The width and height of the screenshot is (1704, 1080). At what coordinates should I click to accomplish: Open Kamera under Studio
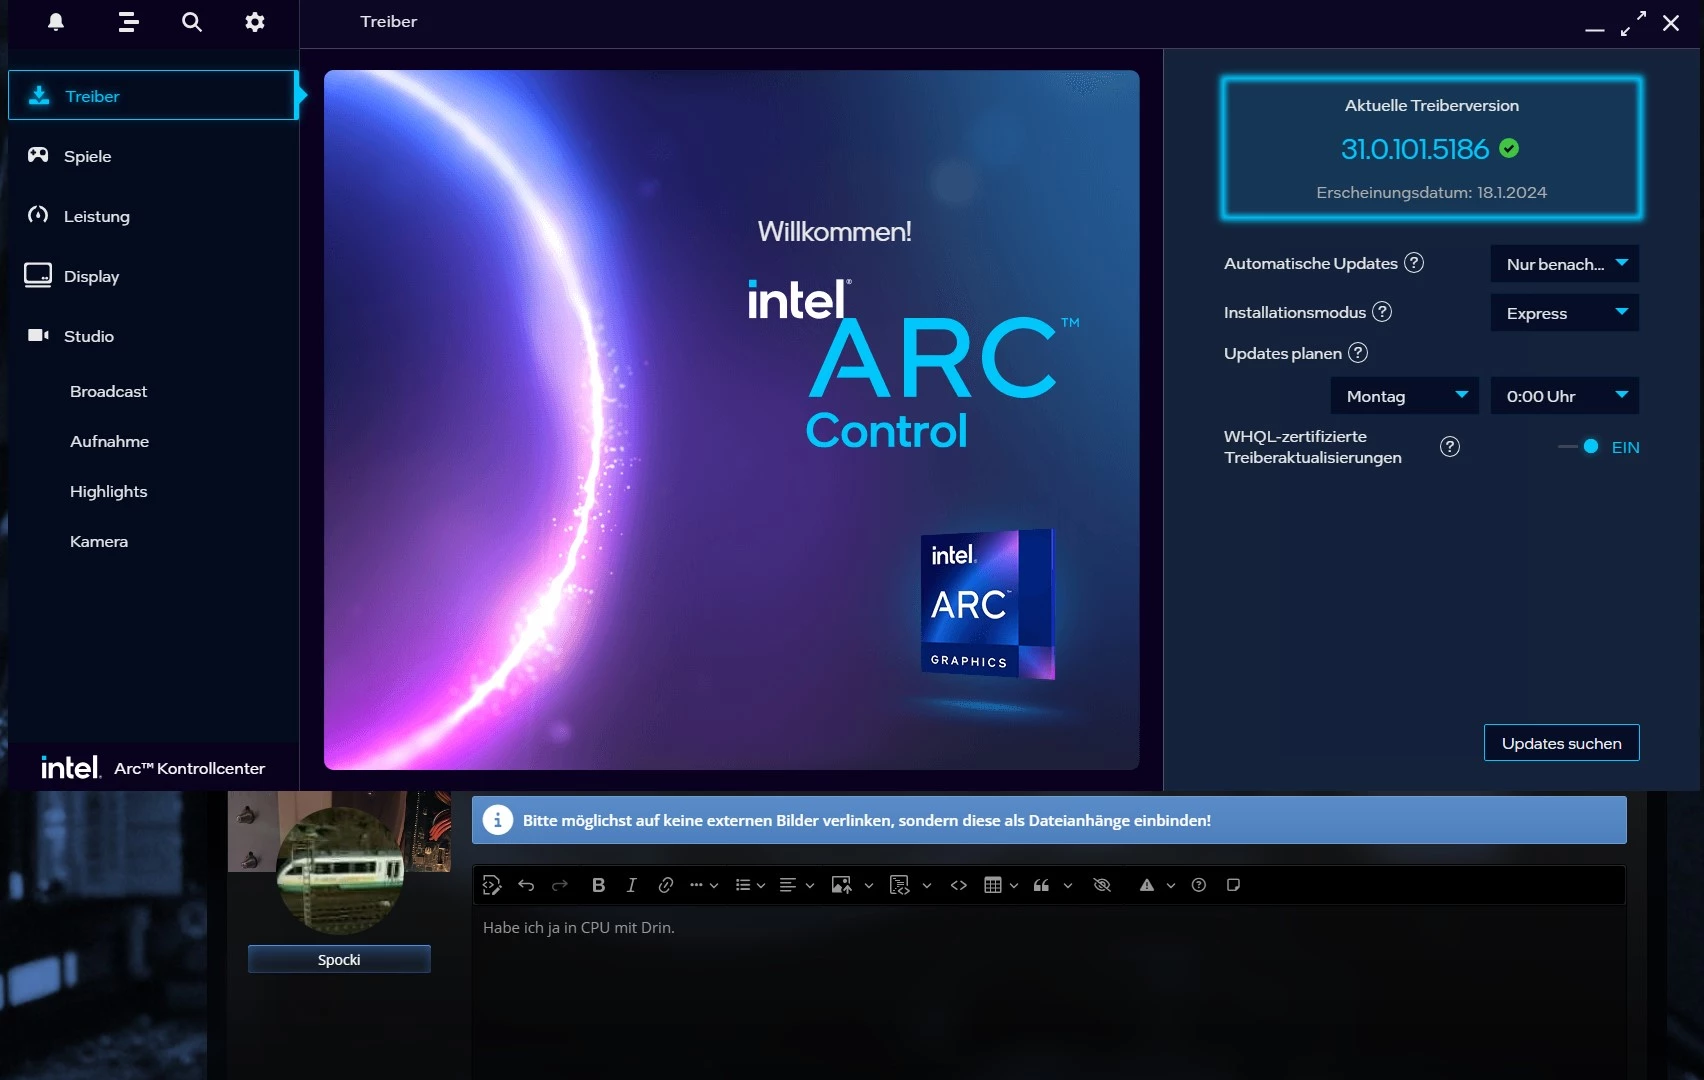pos(99,541)
